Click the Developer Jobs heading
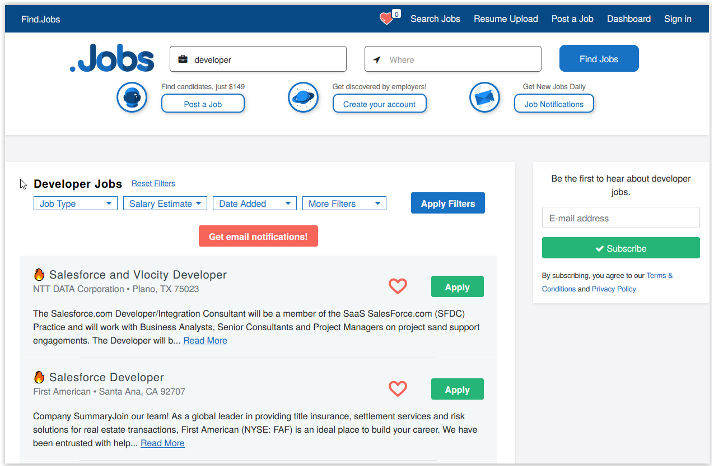 [x=78, y=184]
